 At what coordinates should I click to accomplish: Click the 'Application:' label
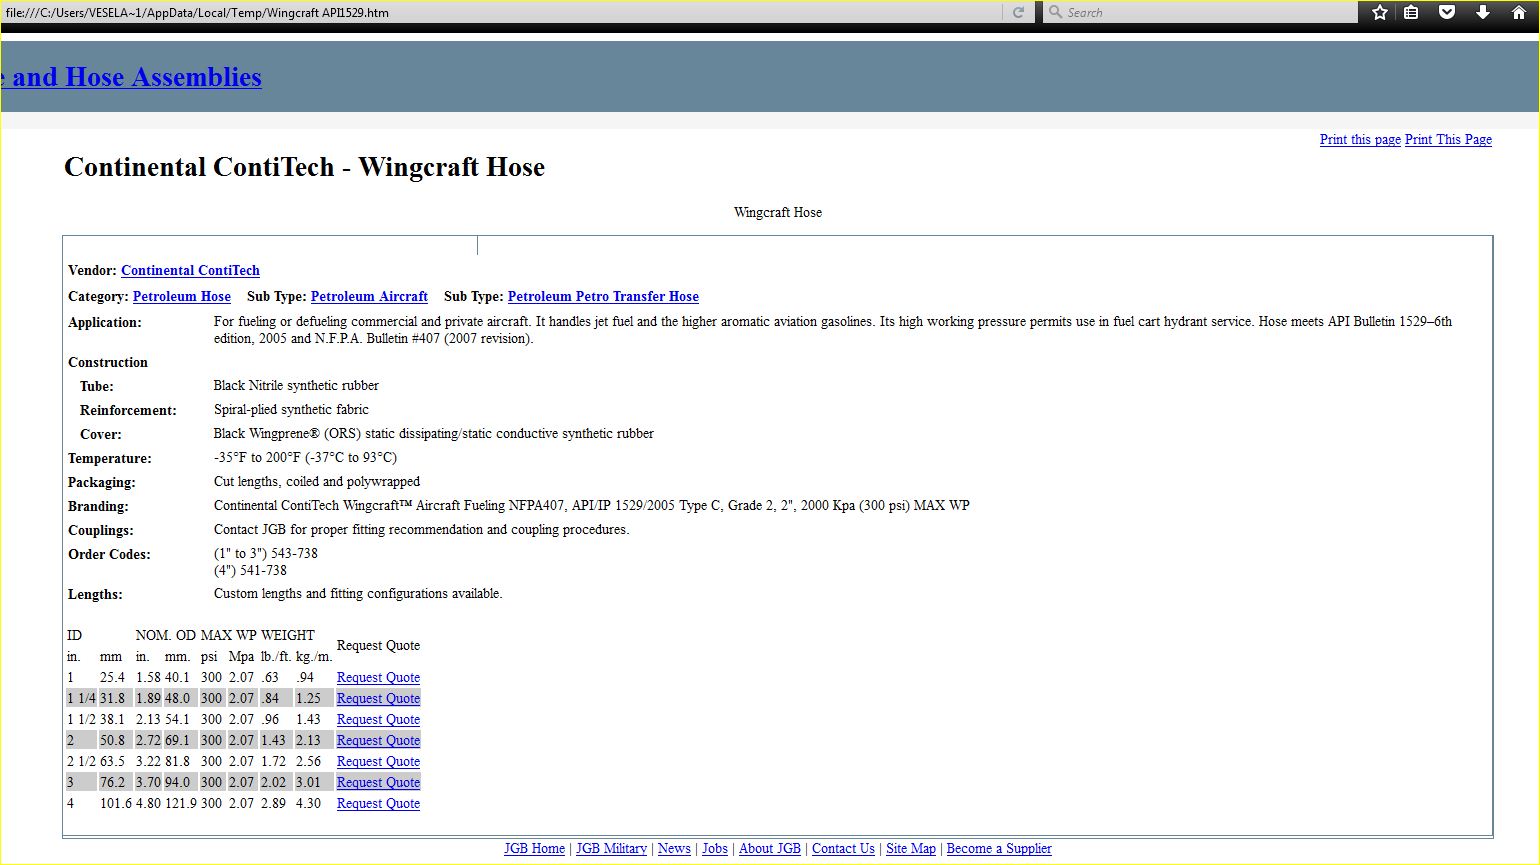click(105, 323)
